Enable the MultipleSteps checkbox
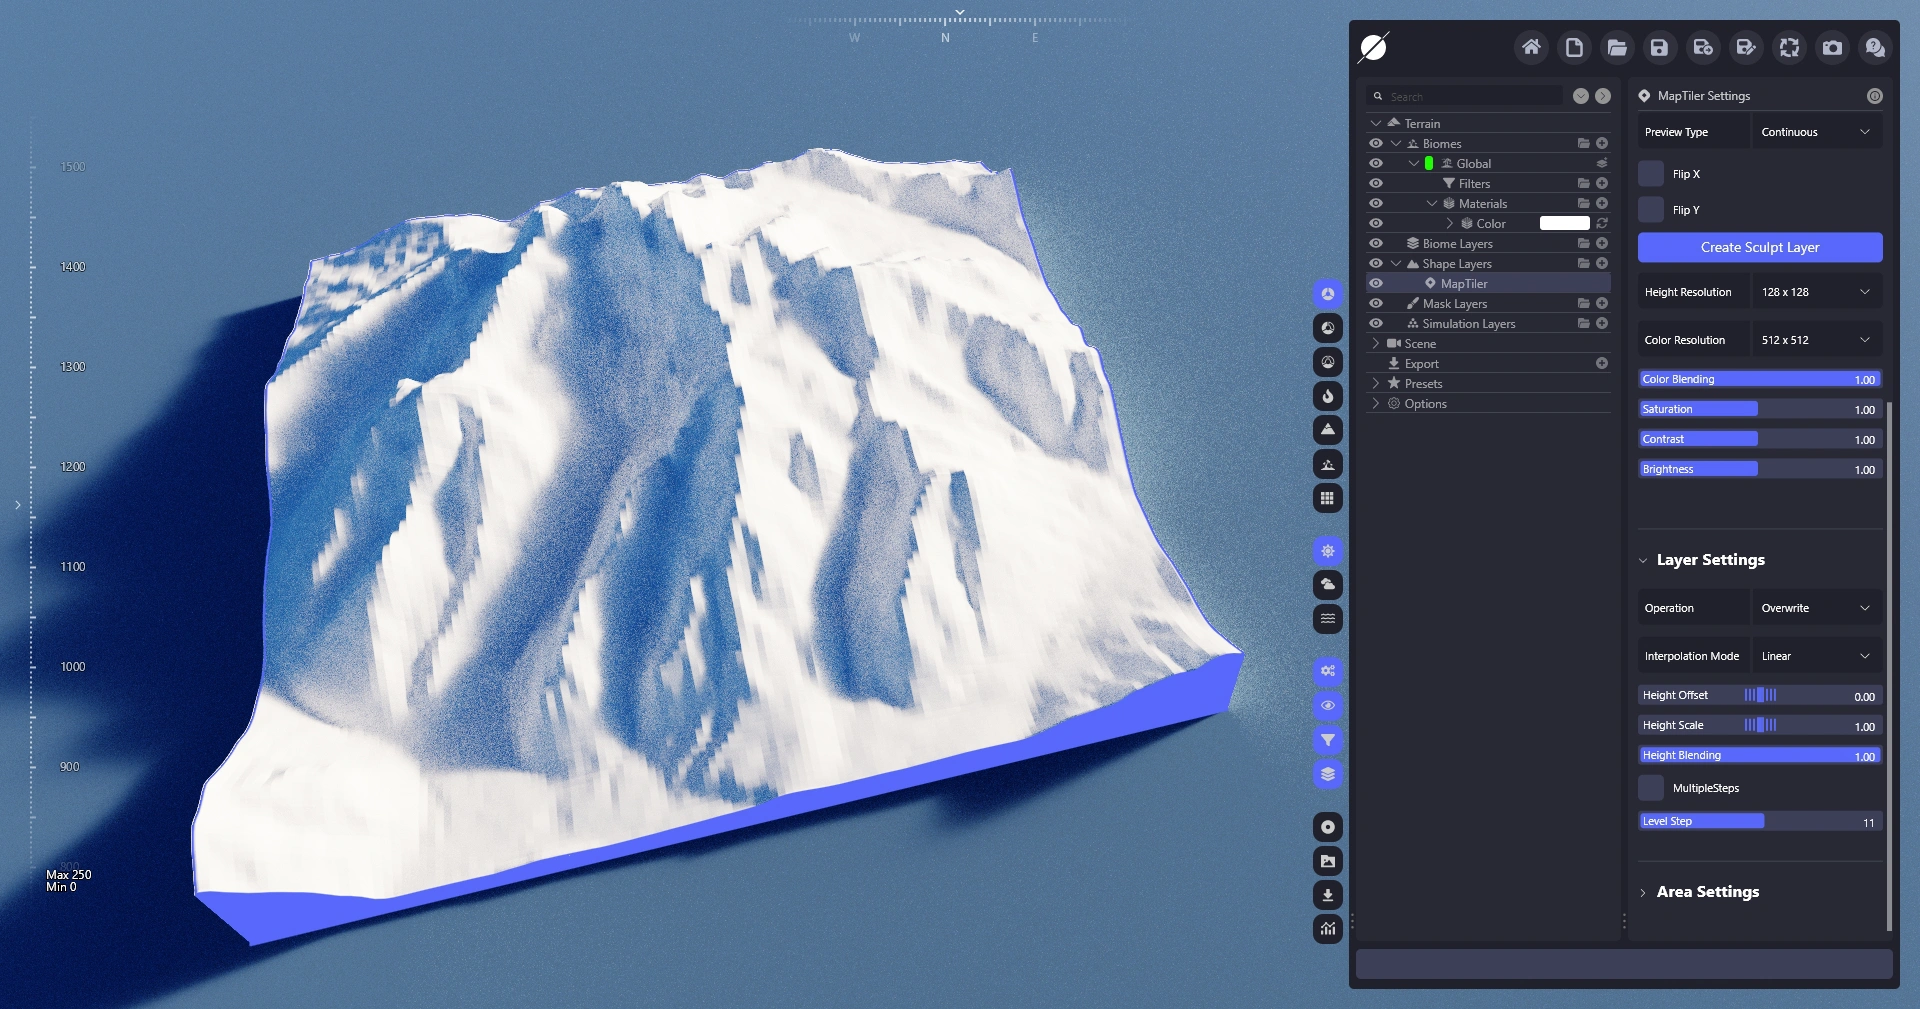This screenshot has width=1920, height=1009. [x=1651, y=788]
